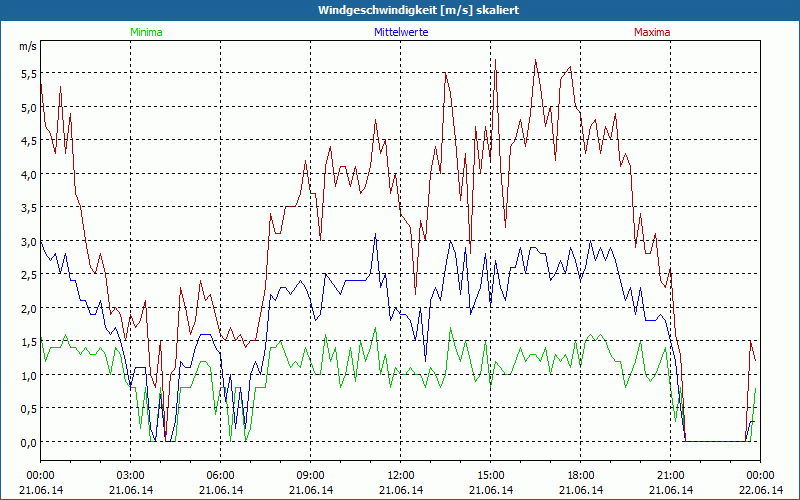Image resolution: width=800 pixels, height=500 pixels.
Task: Click the green Minima legend label
Action: pyautogui.click(x=146, y=32)
